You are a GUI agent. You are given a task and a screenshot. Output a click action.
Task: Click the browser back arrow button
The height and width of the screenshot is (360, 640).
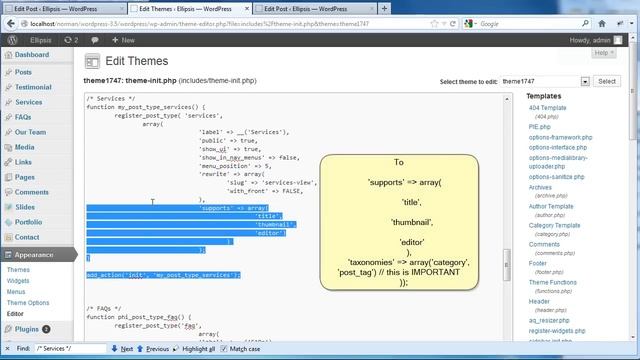[x=11, y=24]
